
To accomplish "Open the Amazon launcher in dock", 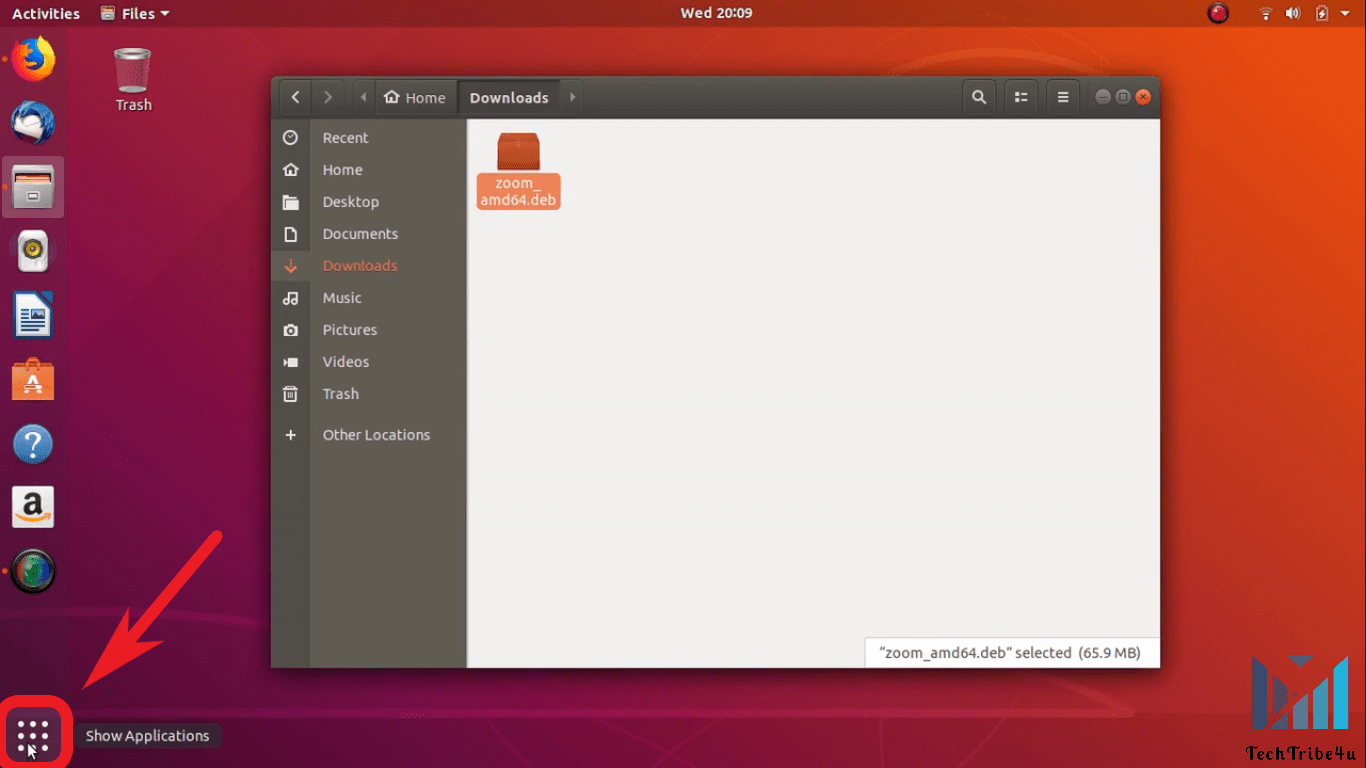I will click(x=33, y=508).
